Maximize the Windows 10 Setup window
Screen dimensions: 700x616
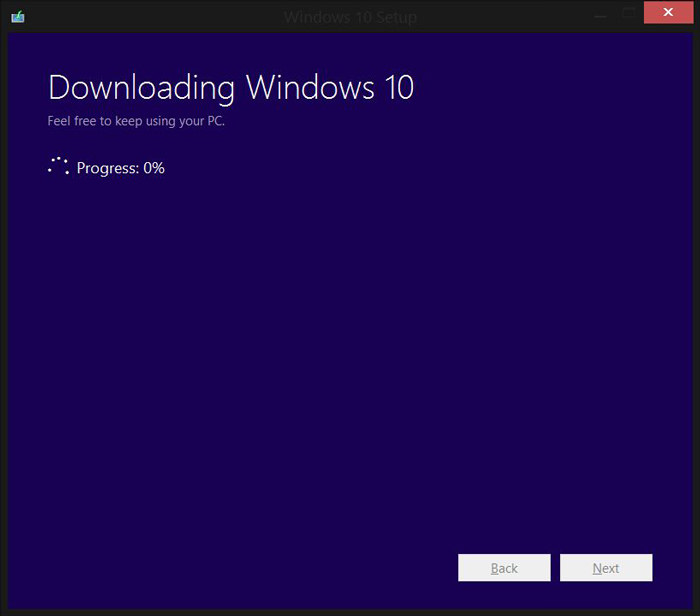tap(629, 14)
